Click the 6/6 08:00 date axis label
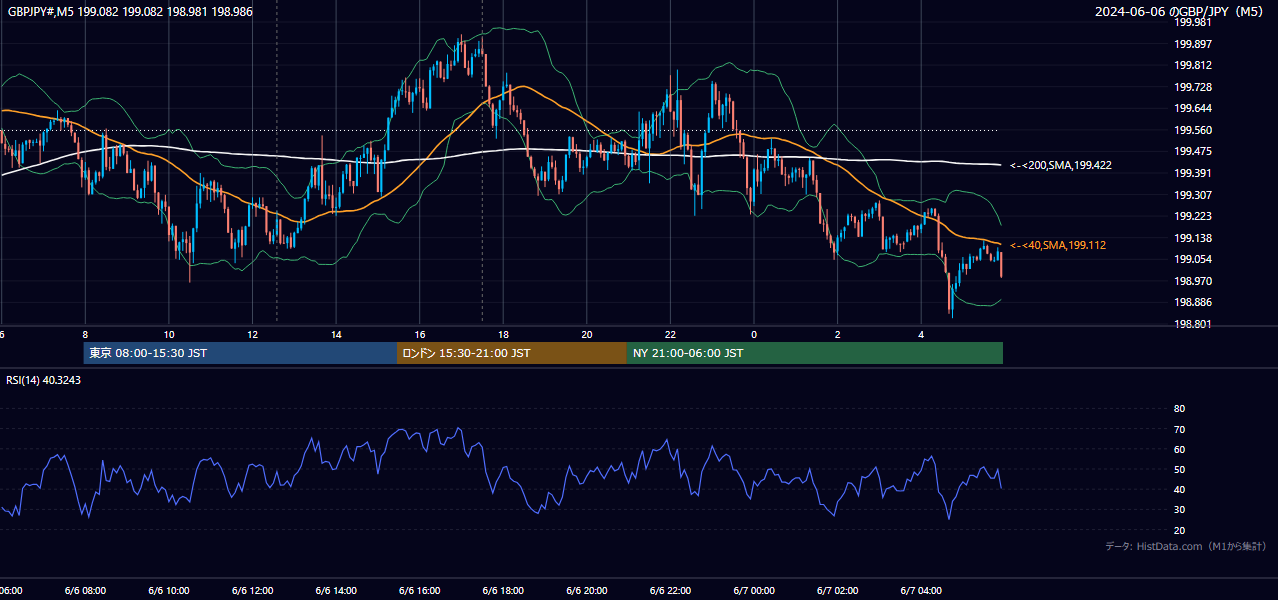The width and height of the screenshot is (1278, 600). click(85, 591)
